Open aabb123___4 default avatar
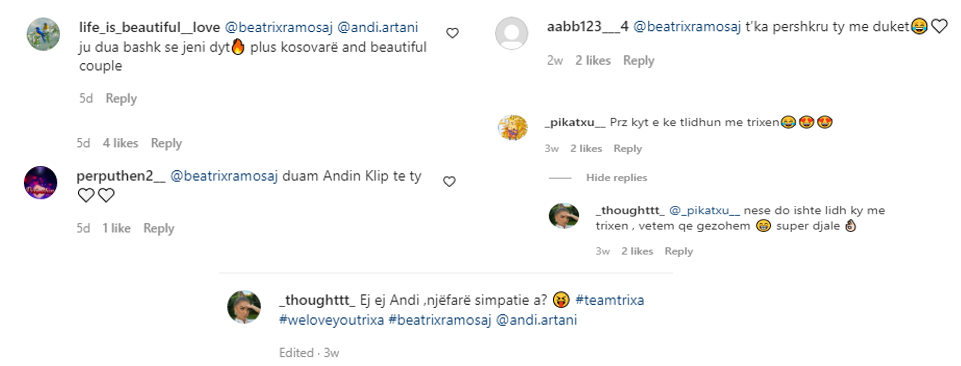Image resolution: width=961 pixels, height=366 pixels. point(511,33)
